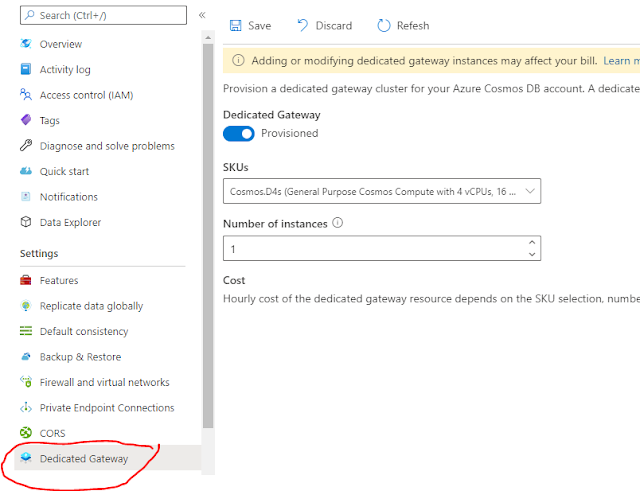Click the Refresh circular arrow icon

coord(384,26)
